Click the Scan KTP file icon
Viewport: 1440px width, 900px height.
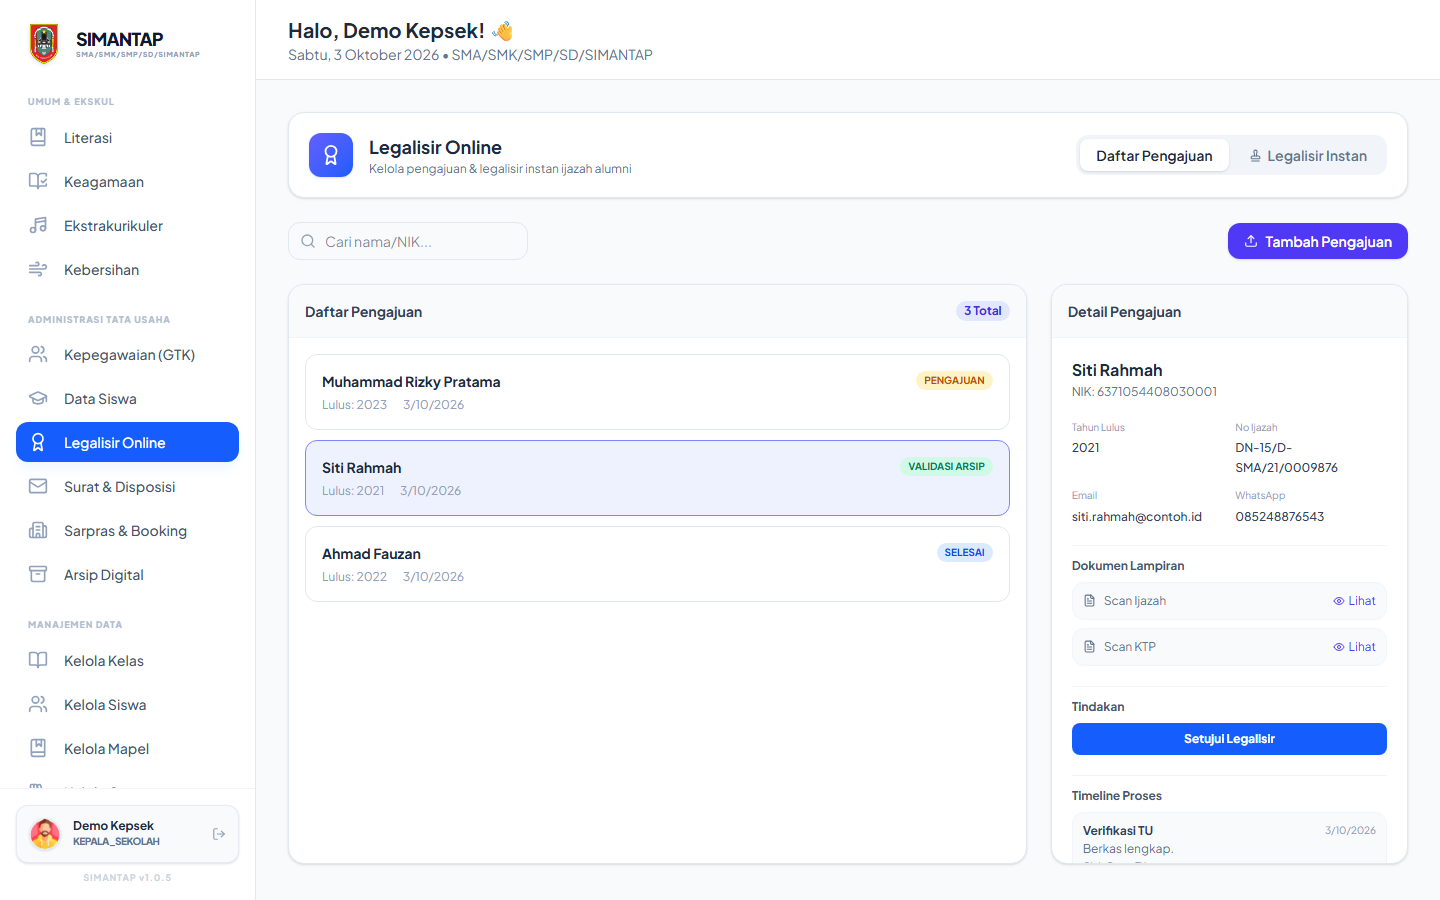tap(1090, 647)
